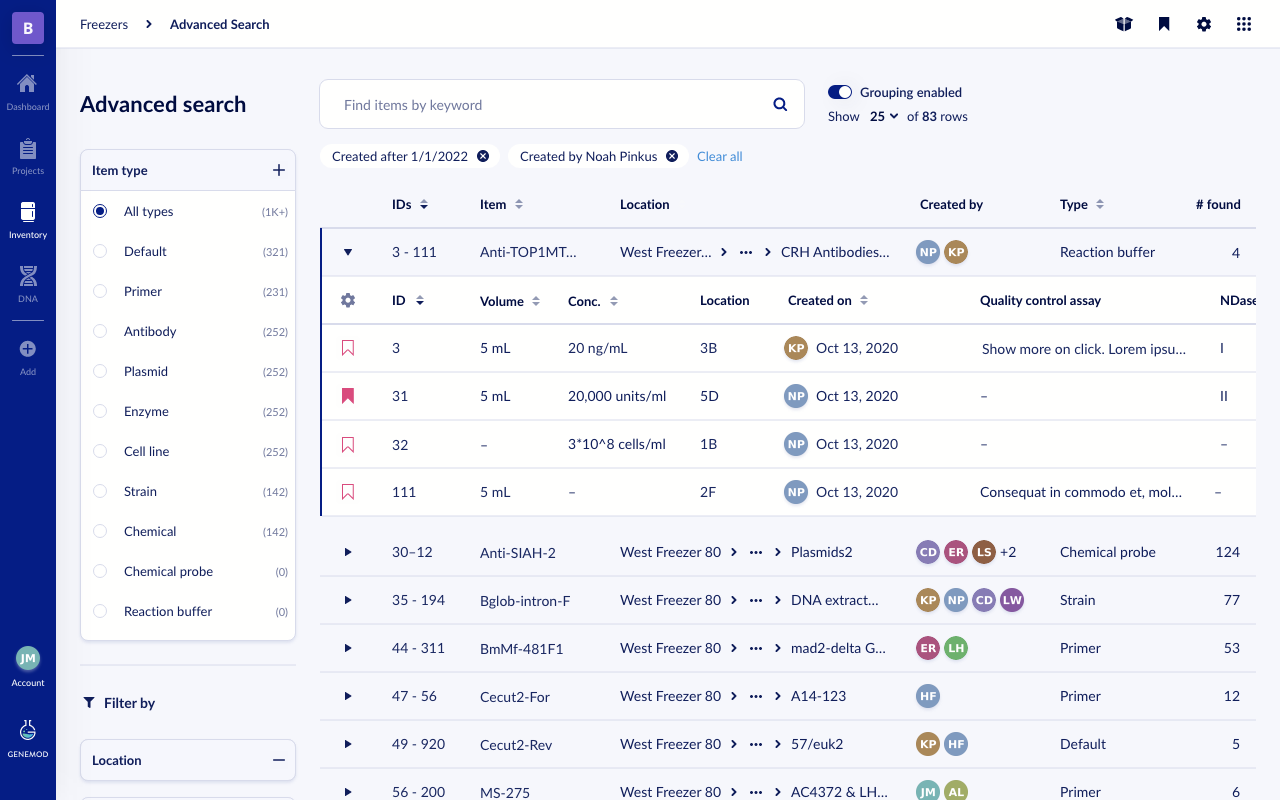This screenshot has height=800, width=1280.
Task: Open the Dashboard from the sidebar
Action: (27, 90)
